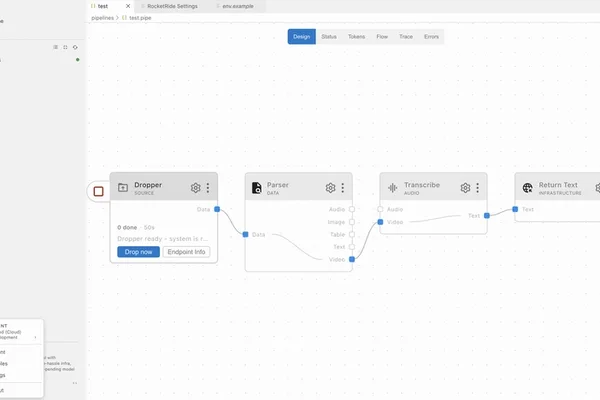
Task: Close the test tab
Action: coord(128,6)
